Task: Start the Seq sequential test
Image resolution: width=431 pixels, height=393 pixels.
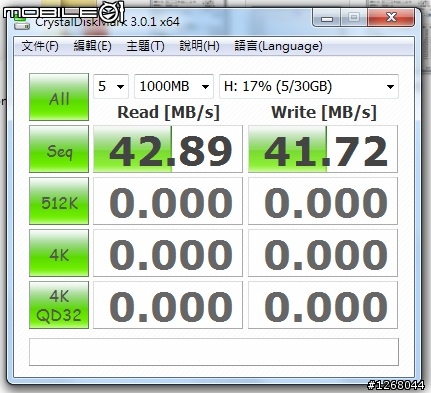Action: [59, 149]
